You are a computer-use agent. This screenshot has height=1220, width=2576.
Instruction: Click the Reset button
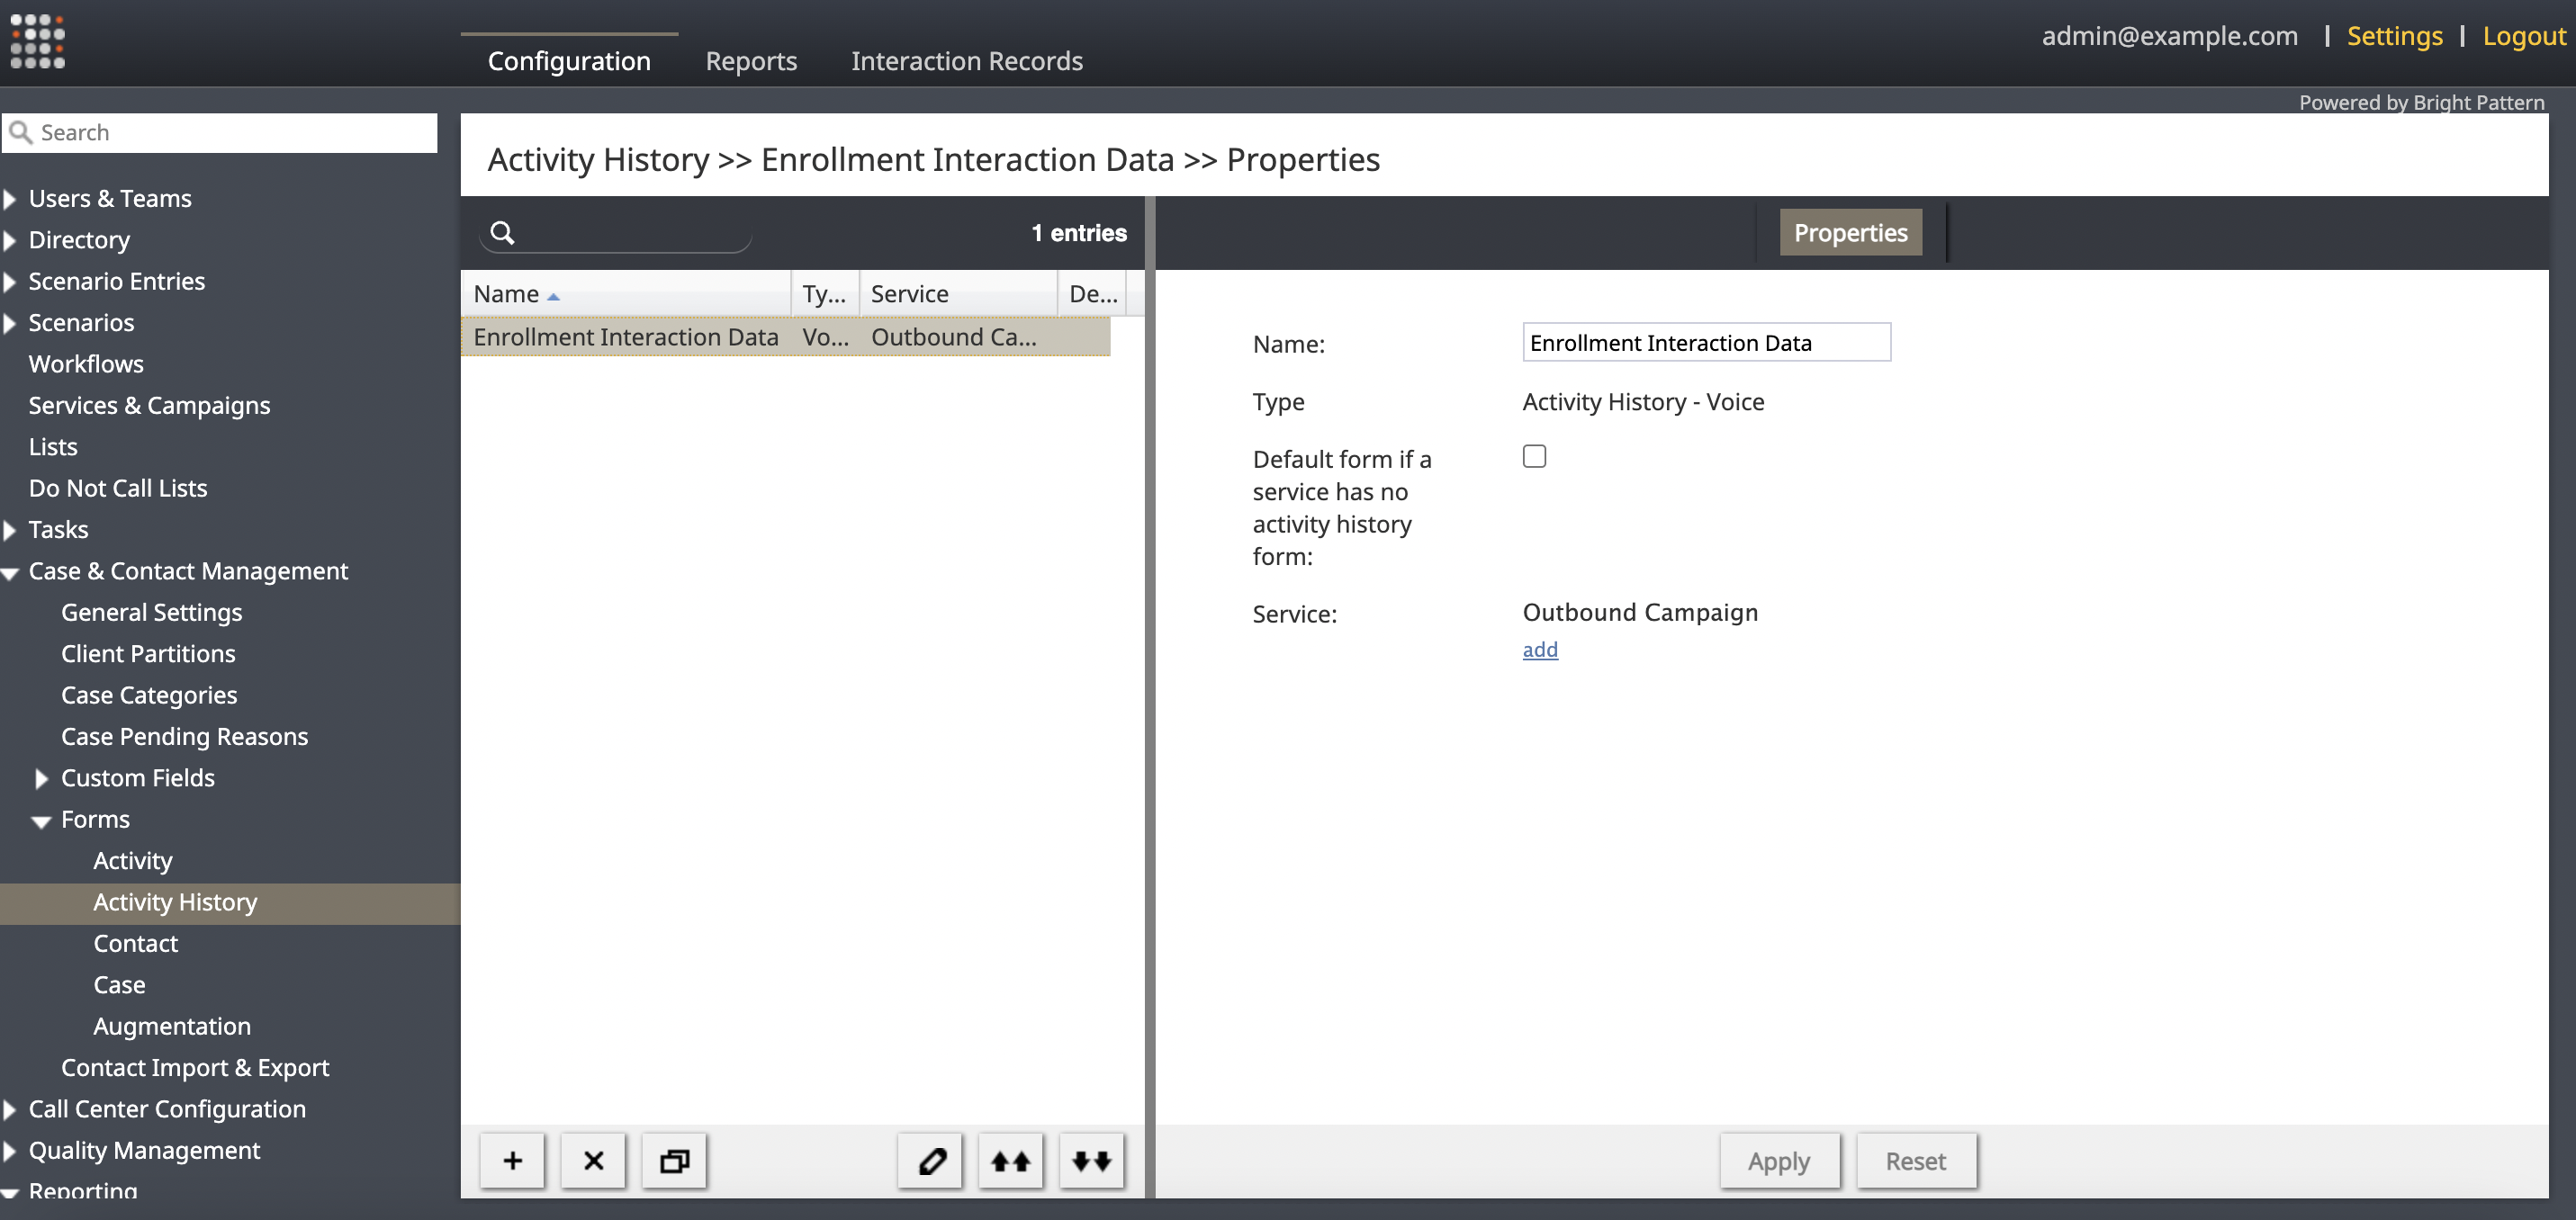click(1915, 1161)
